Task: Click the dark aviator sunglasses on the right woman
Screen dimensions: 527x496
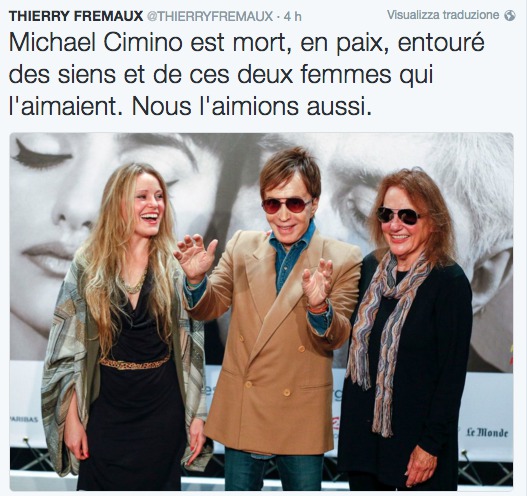Action: (x=398, y=215)
